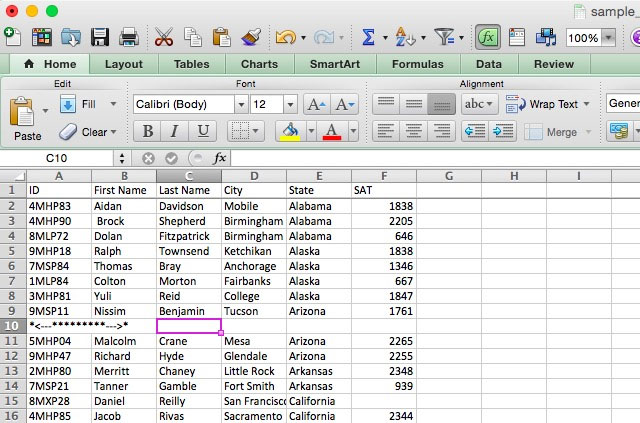640x423 pixels.
Task: Toggle Bold formatting
Action: coord(148,131)
